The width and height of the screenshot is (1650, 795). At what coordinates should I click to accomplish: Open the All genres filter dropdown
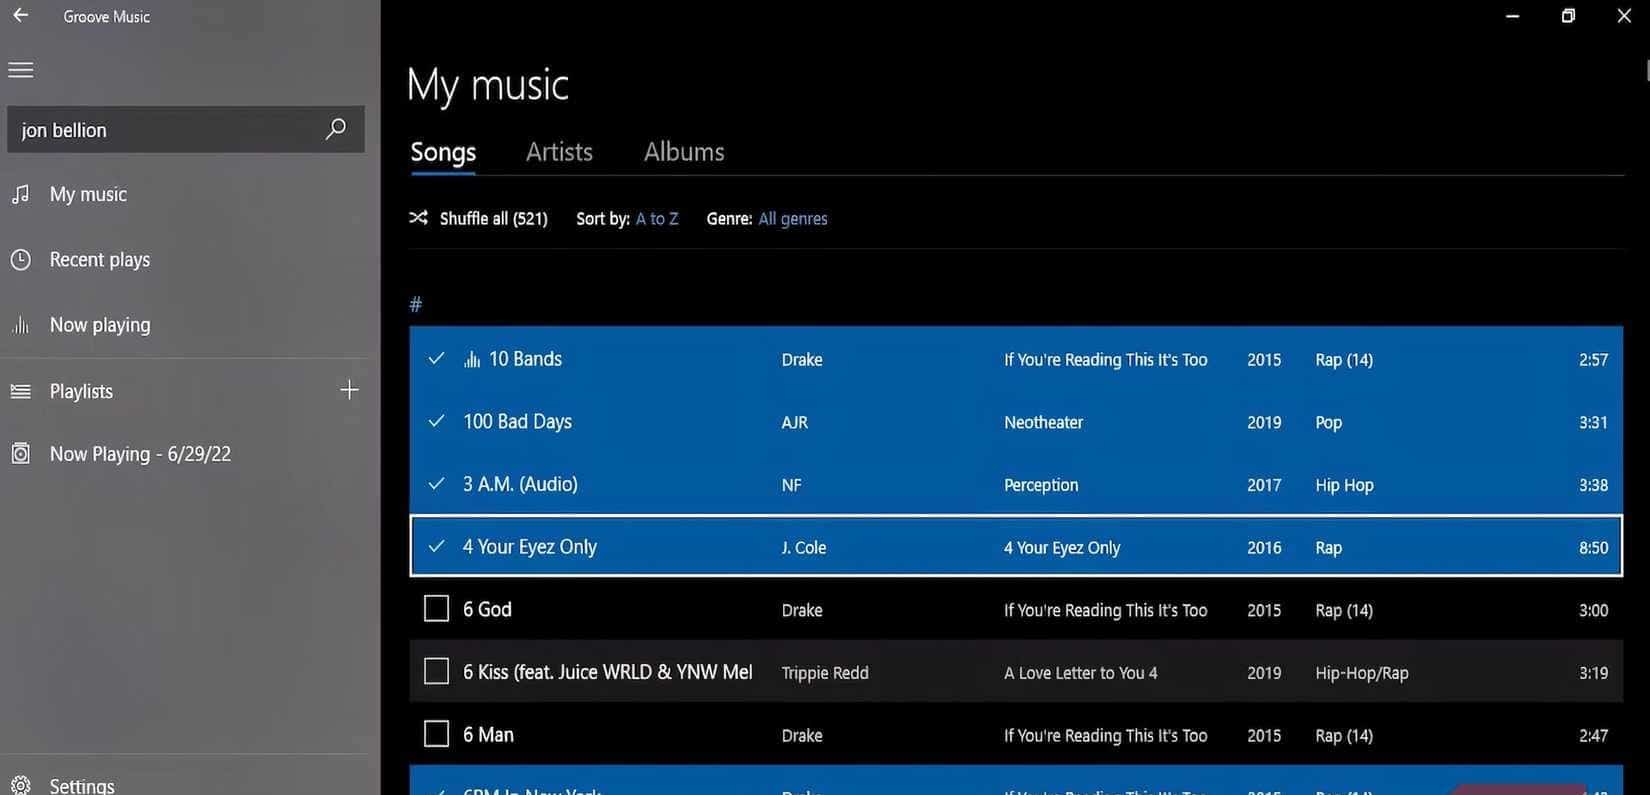pos(793,218)
